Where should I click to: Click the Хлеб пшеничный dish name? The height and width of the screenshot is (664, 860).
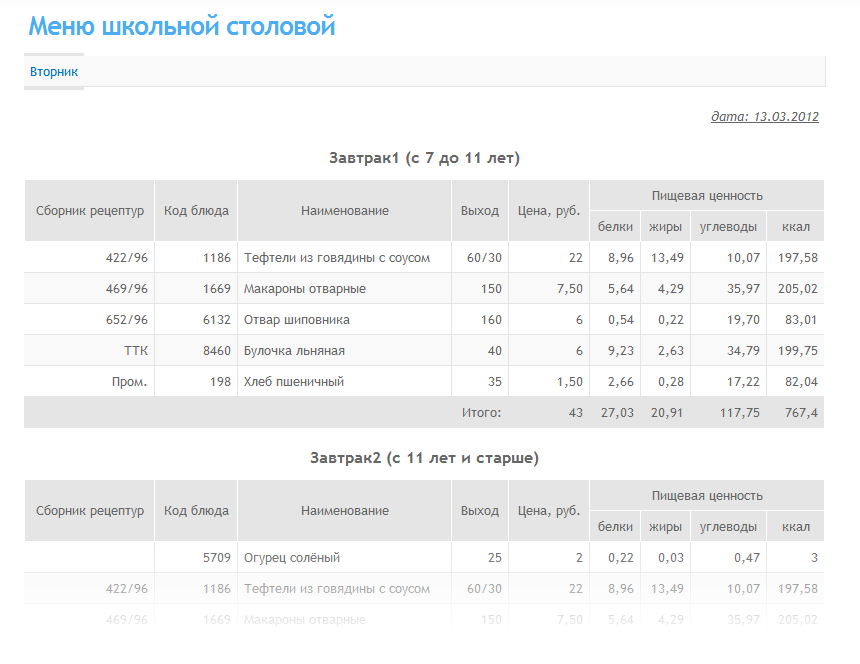click(x=293, y=382)
